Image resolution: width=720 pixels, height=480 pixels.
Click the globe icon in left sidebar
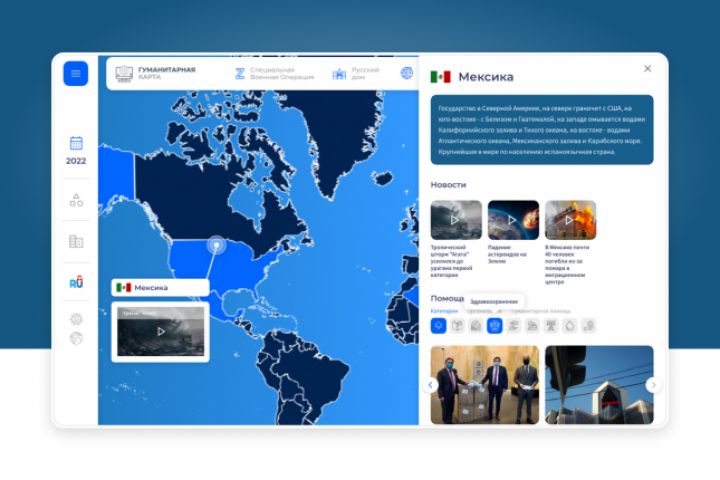click(76, 338)
